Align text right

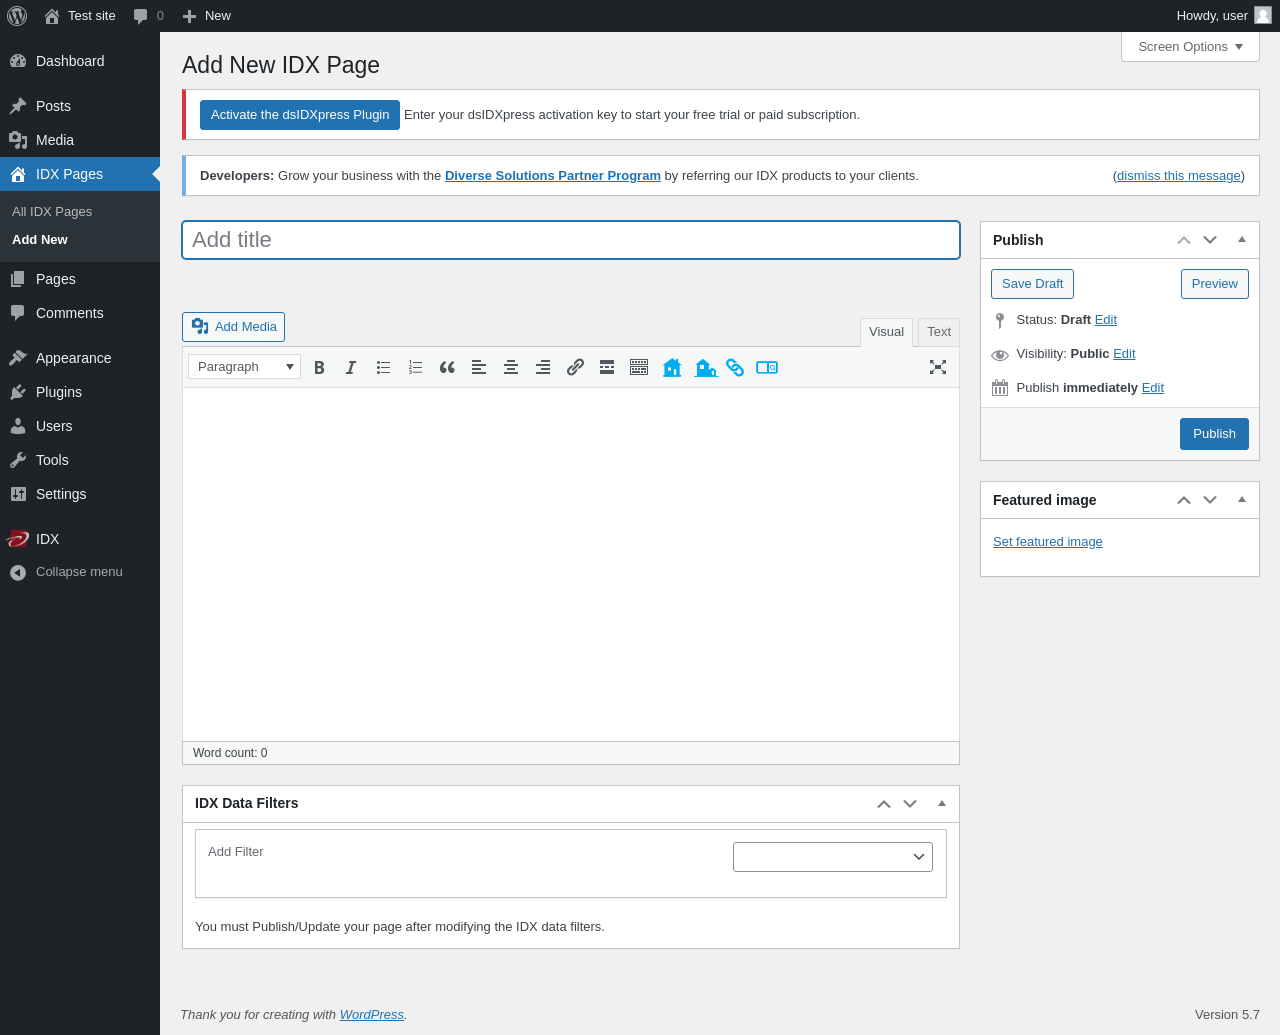coord(543,367)
